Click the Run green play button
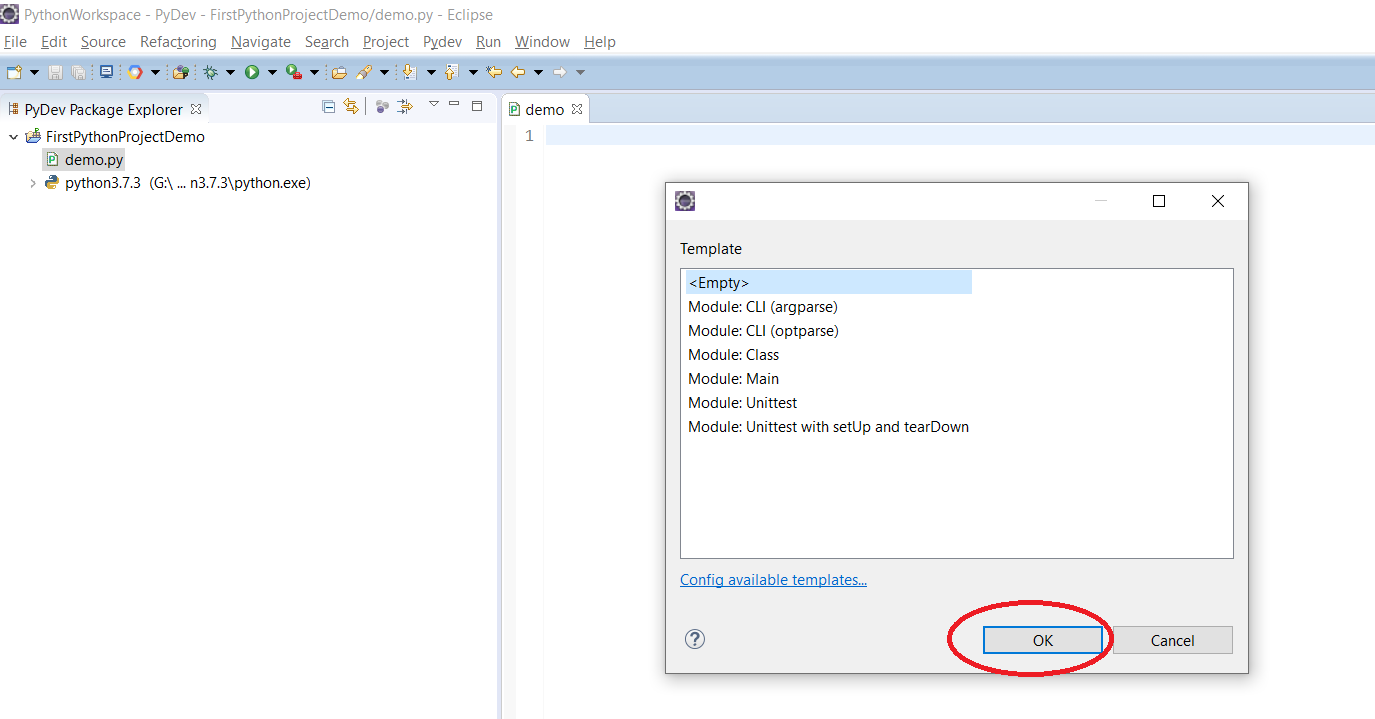 coord(252,72)
